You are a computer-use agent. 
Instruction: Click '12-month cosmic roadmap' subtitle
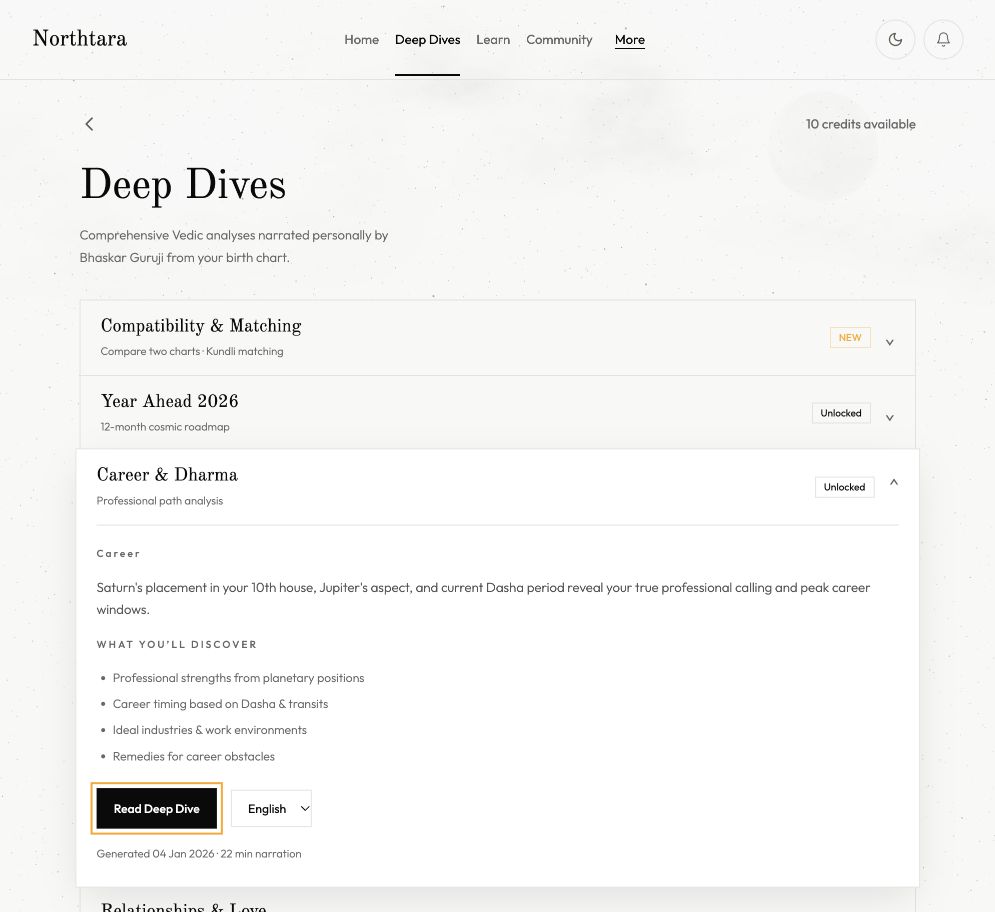[x=165, y=427]
